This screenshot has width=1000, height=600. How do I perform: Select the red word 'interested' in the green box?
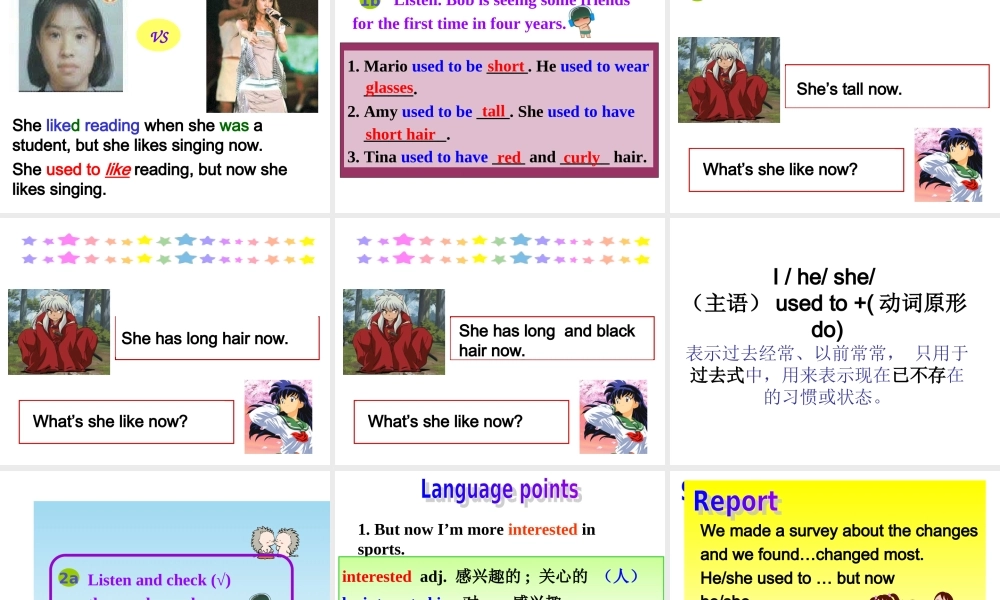376,576
